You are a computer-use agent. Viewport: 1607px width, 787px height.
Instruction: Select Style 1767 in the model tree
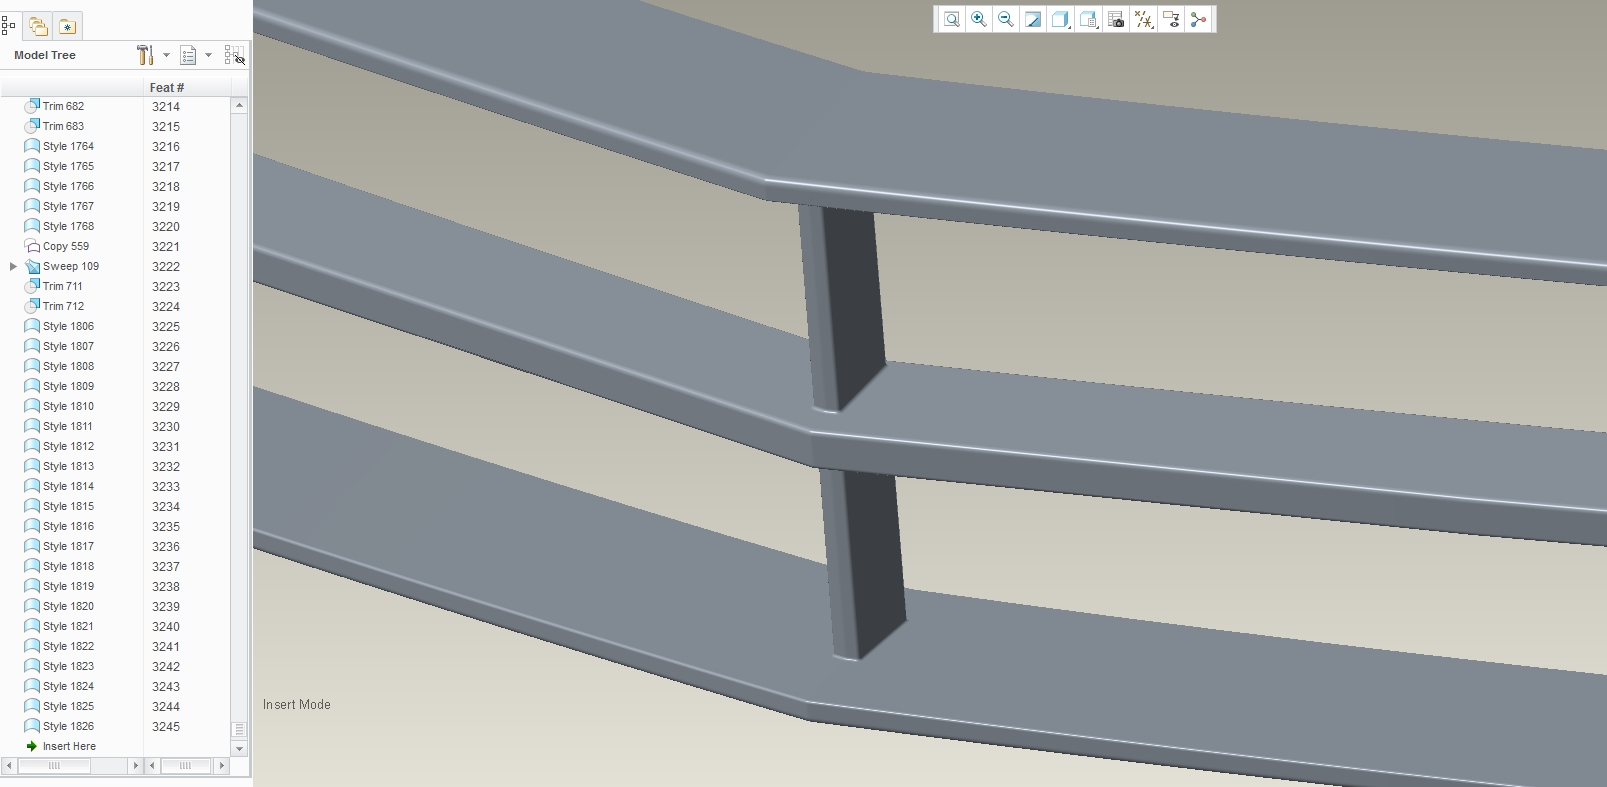point(68,206)
